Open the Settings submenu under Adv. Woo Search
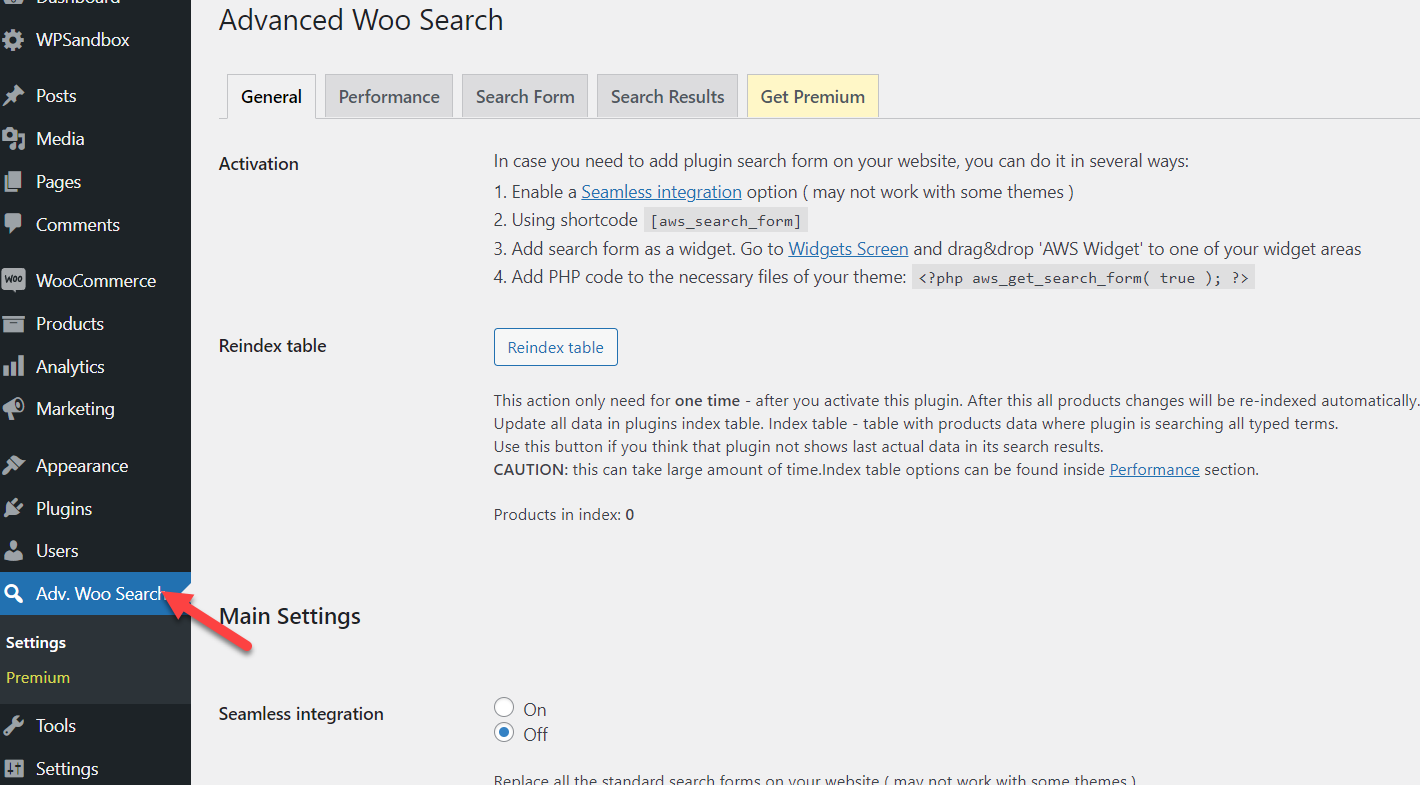The height and width of the screenshot is (785, 1420). [x=36, y=643]
